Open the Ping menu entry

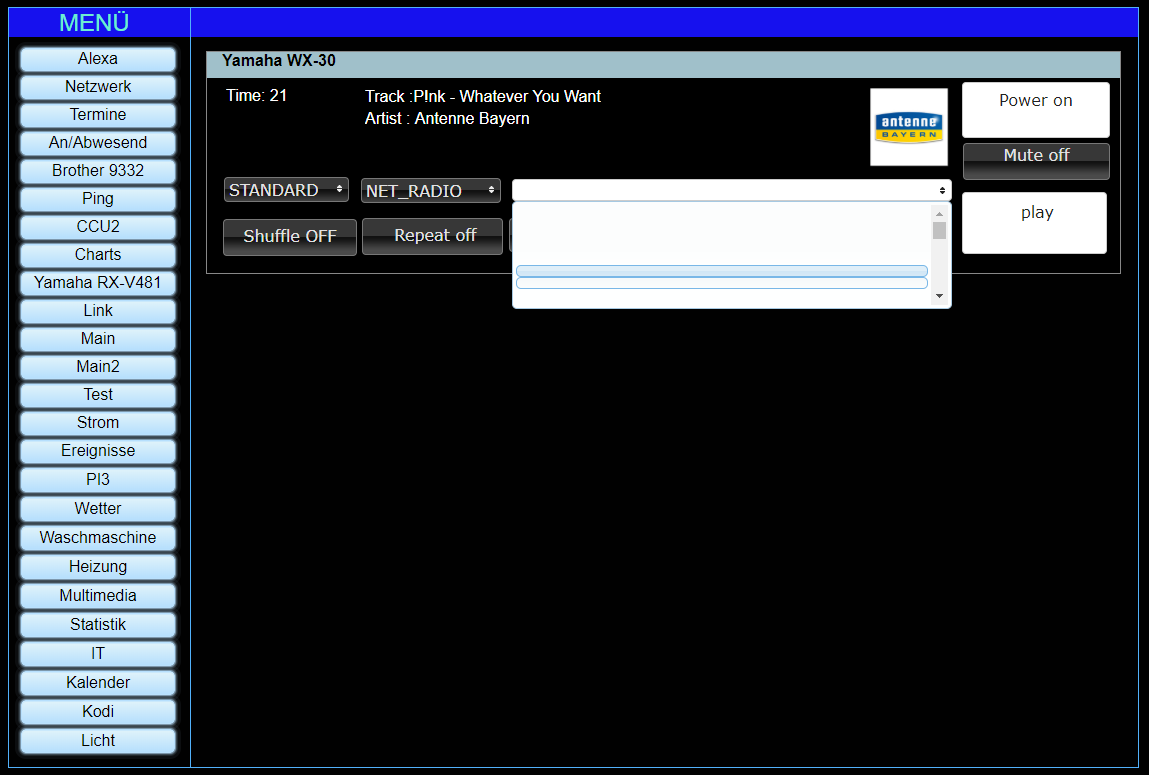pyautogui.click(x=97, y=199)
